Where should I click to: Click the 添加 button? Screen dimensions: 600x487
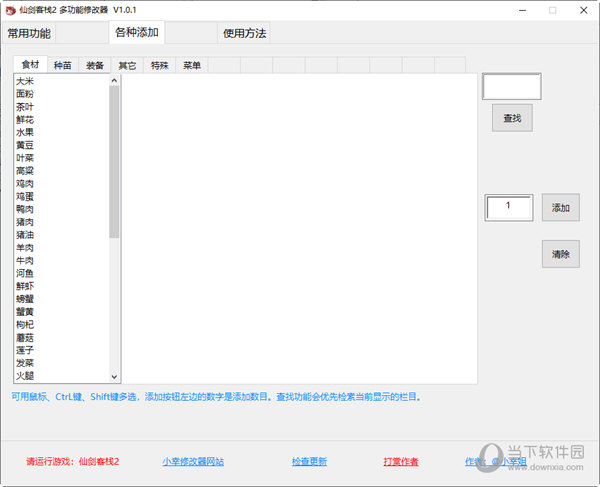[x=561, y=208]
